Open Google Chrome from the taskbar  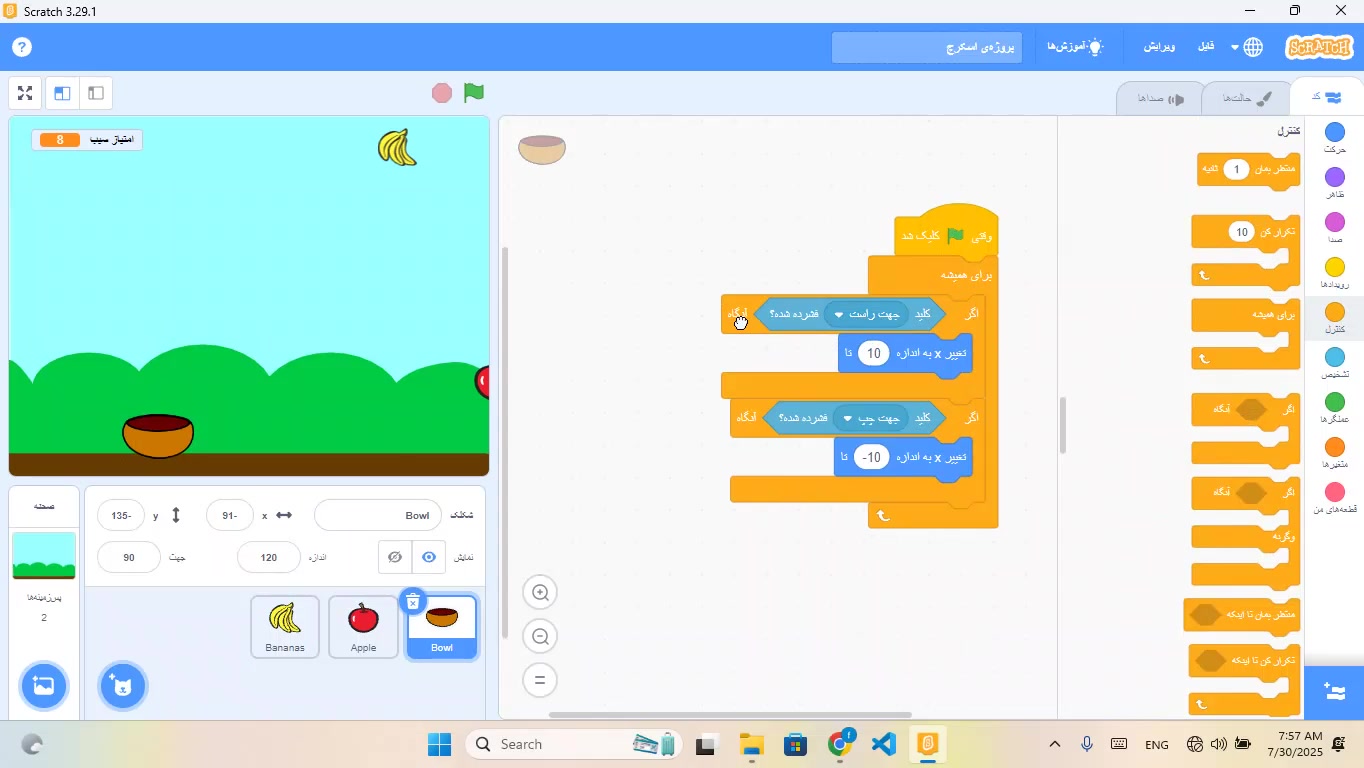[841, 744]
